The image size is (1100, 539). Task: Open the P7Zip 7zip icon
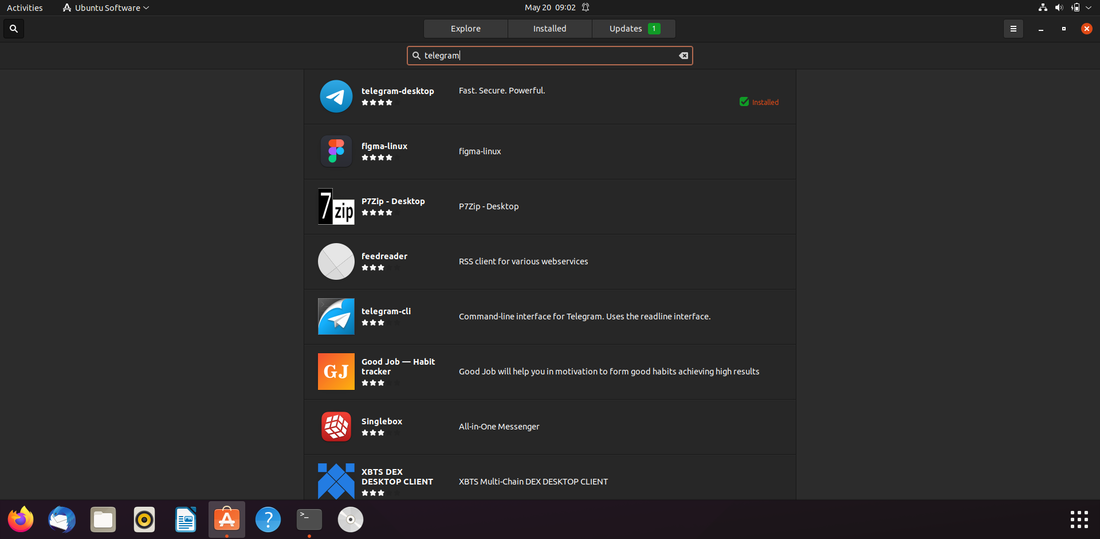point(336,206)
